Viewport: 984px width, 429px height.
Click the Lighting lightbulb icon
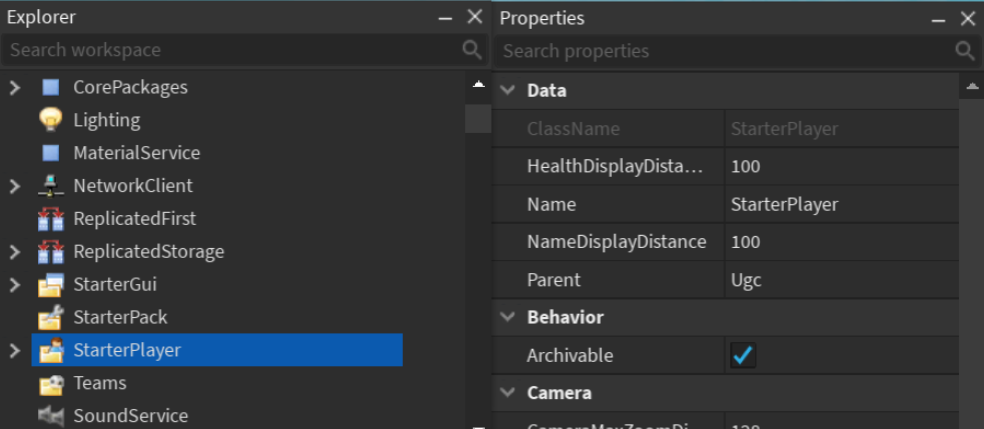(x=51, y=120)
